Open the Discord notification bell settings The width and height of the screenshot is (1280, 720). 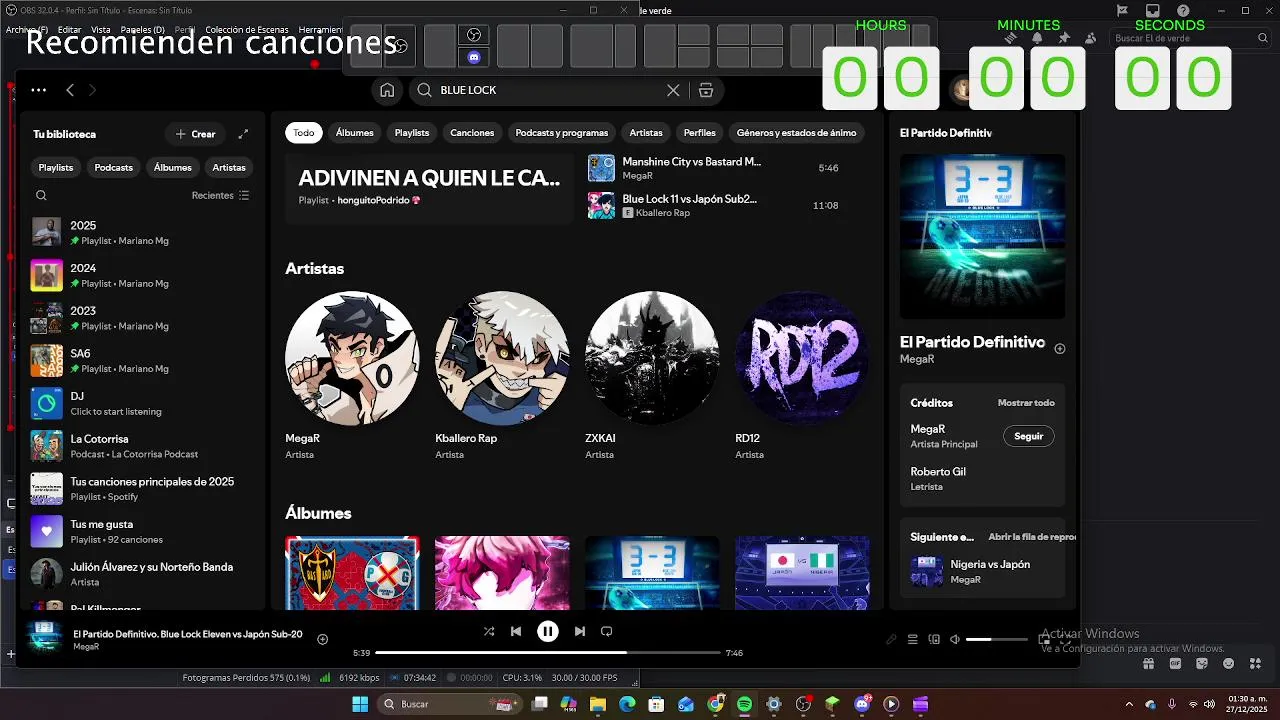(x=1037, y=38)
